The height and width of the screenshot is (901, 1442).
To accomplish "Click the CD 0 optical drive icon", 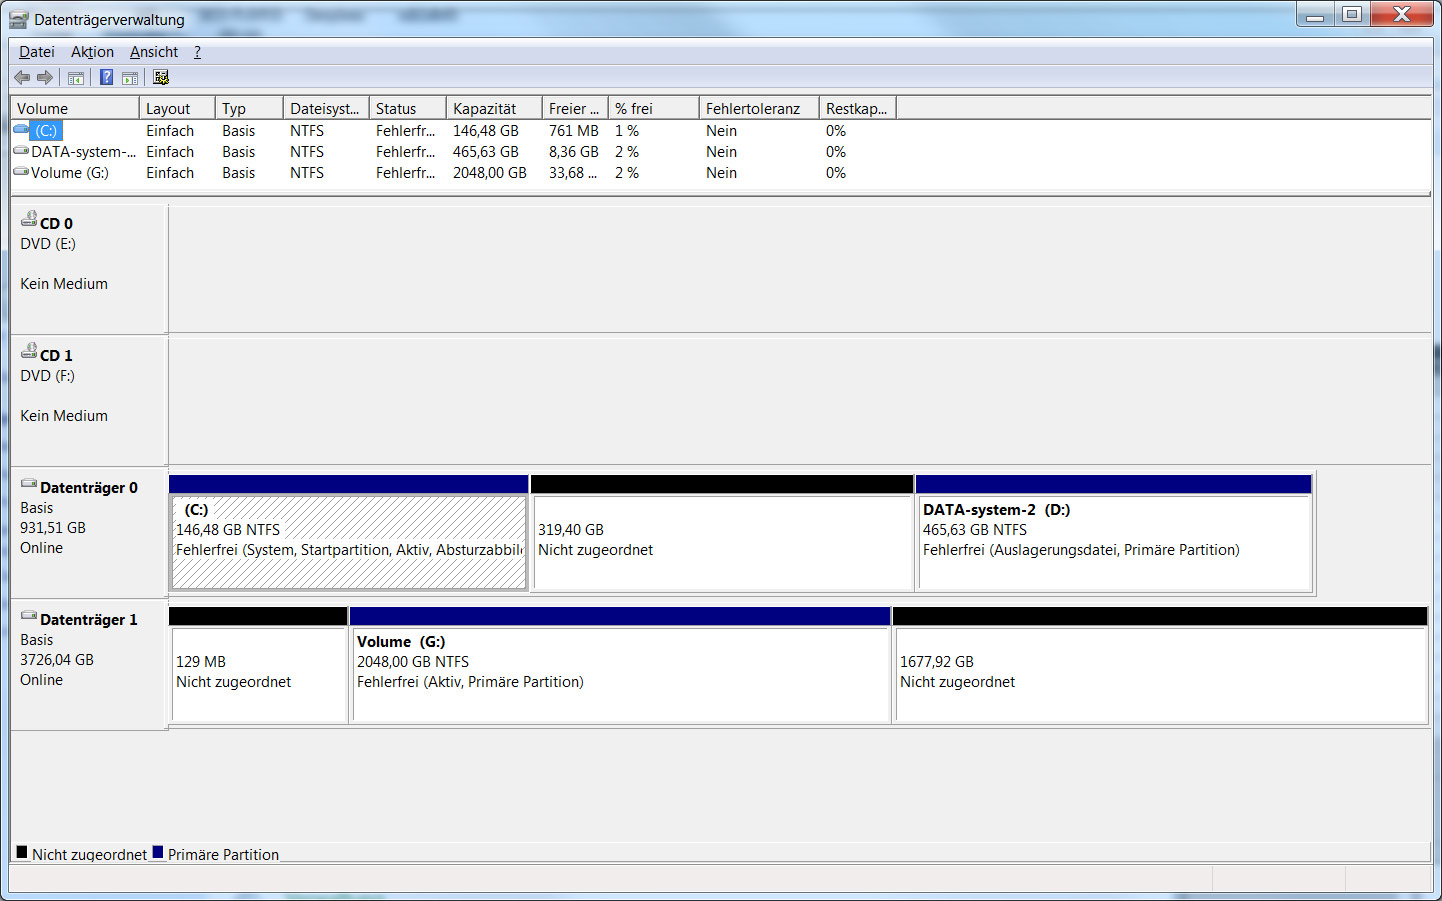I will [29, 219].
